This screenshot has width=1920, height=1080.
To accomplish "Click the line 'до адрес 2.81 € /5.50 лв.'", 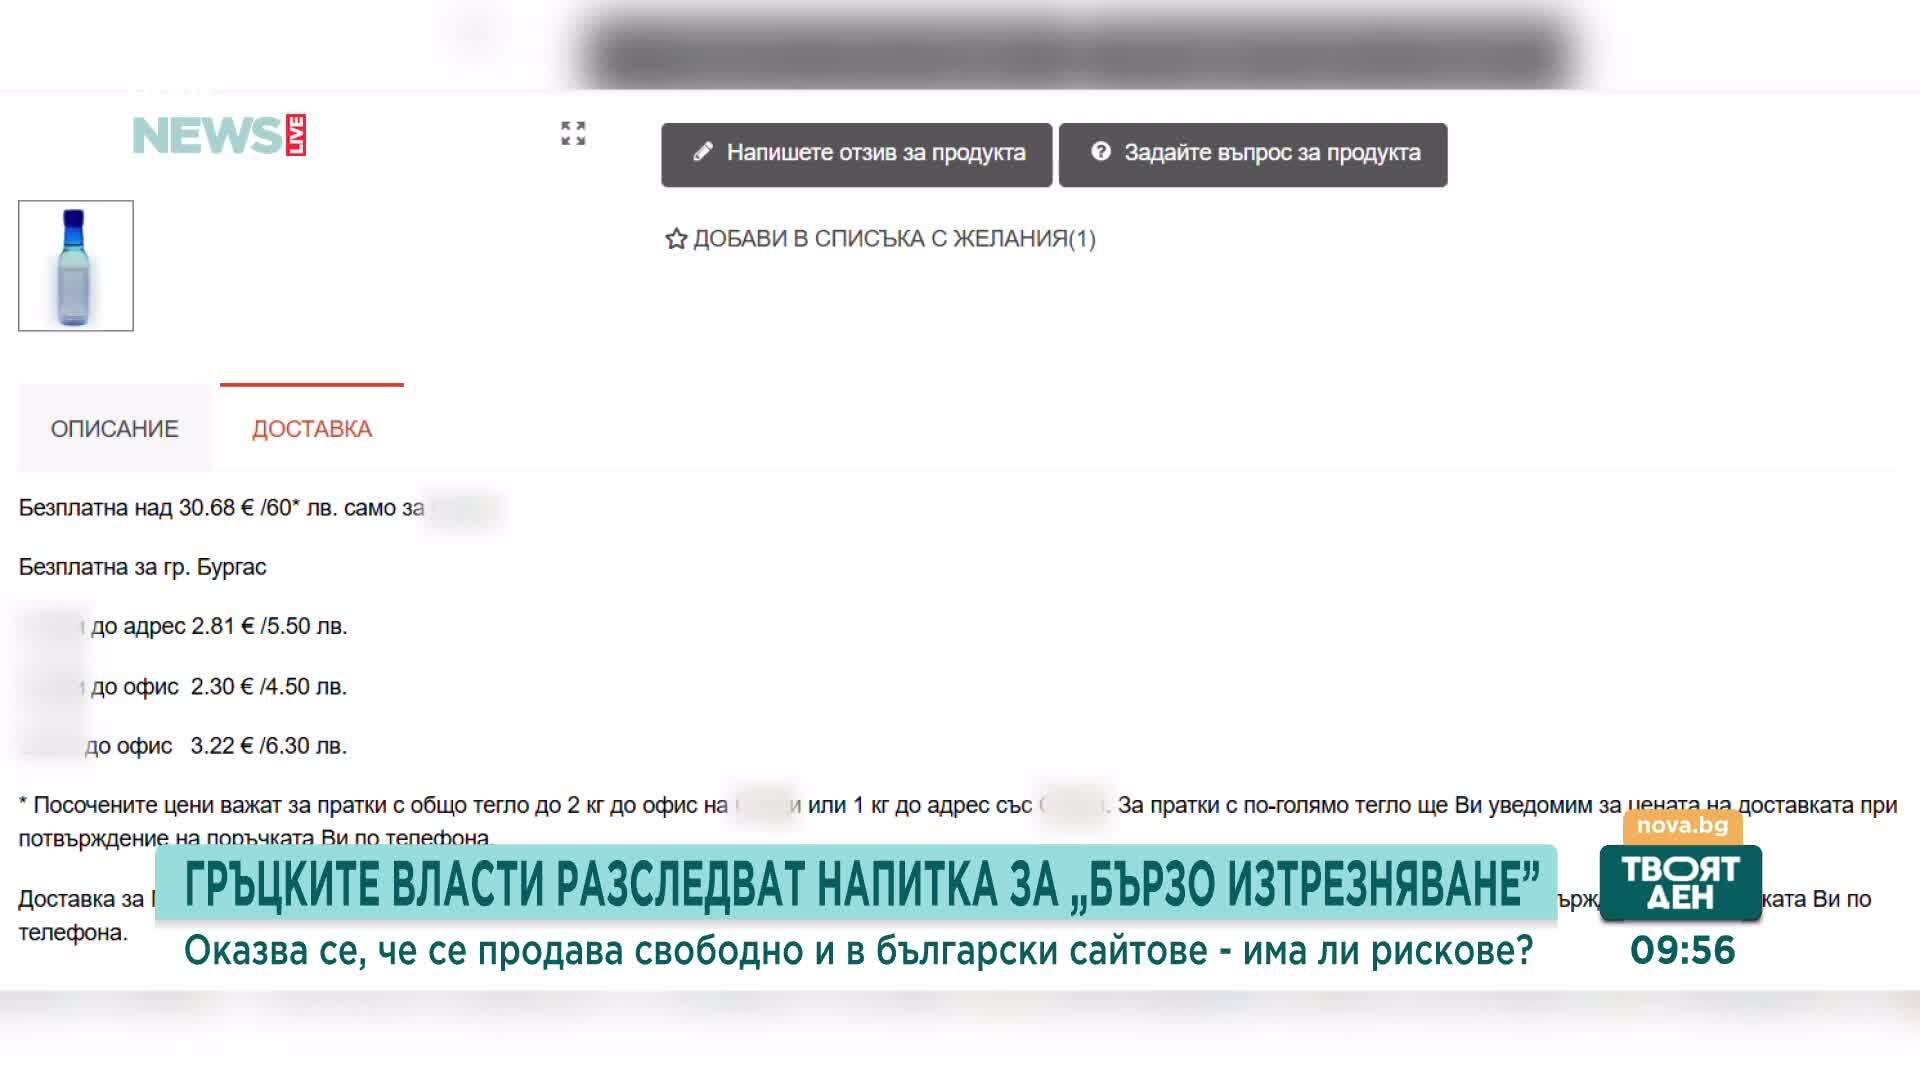I will (x=219, y=627).
